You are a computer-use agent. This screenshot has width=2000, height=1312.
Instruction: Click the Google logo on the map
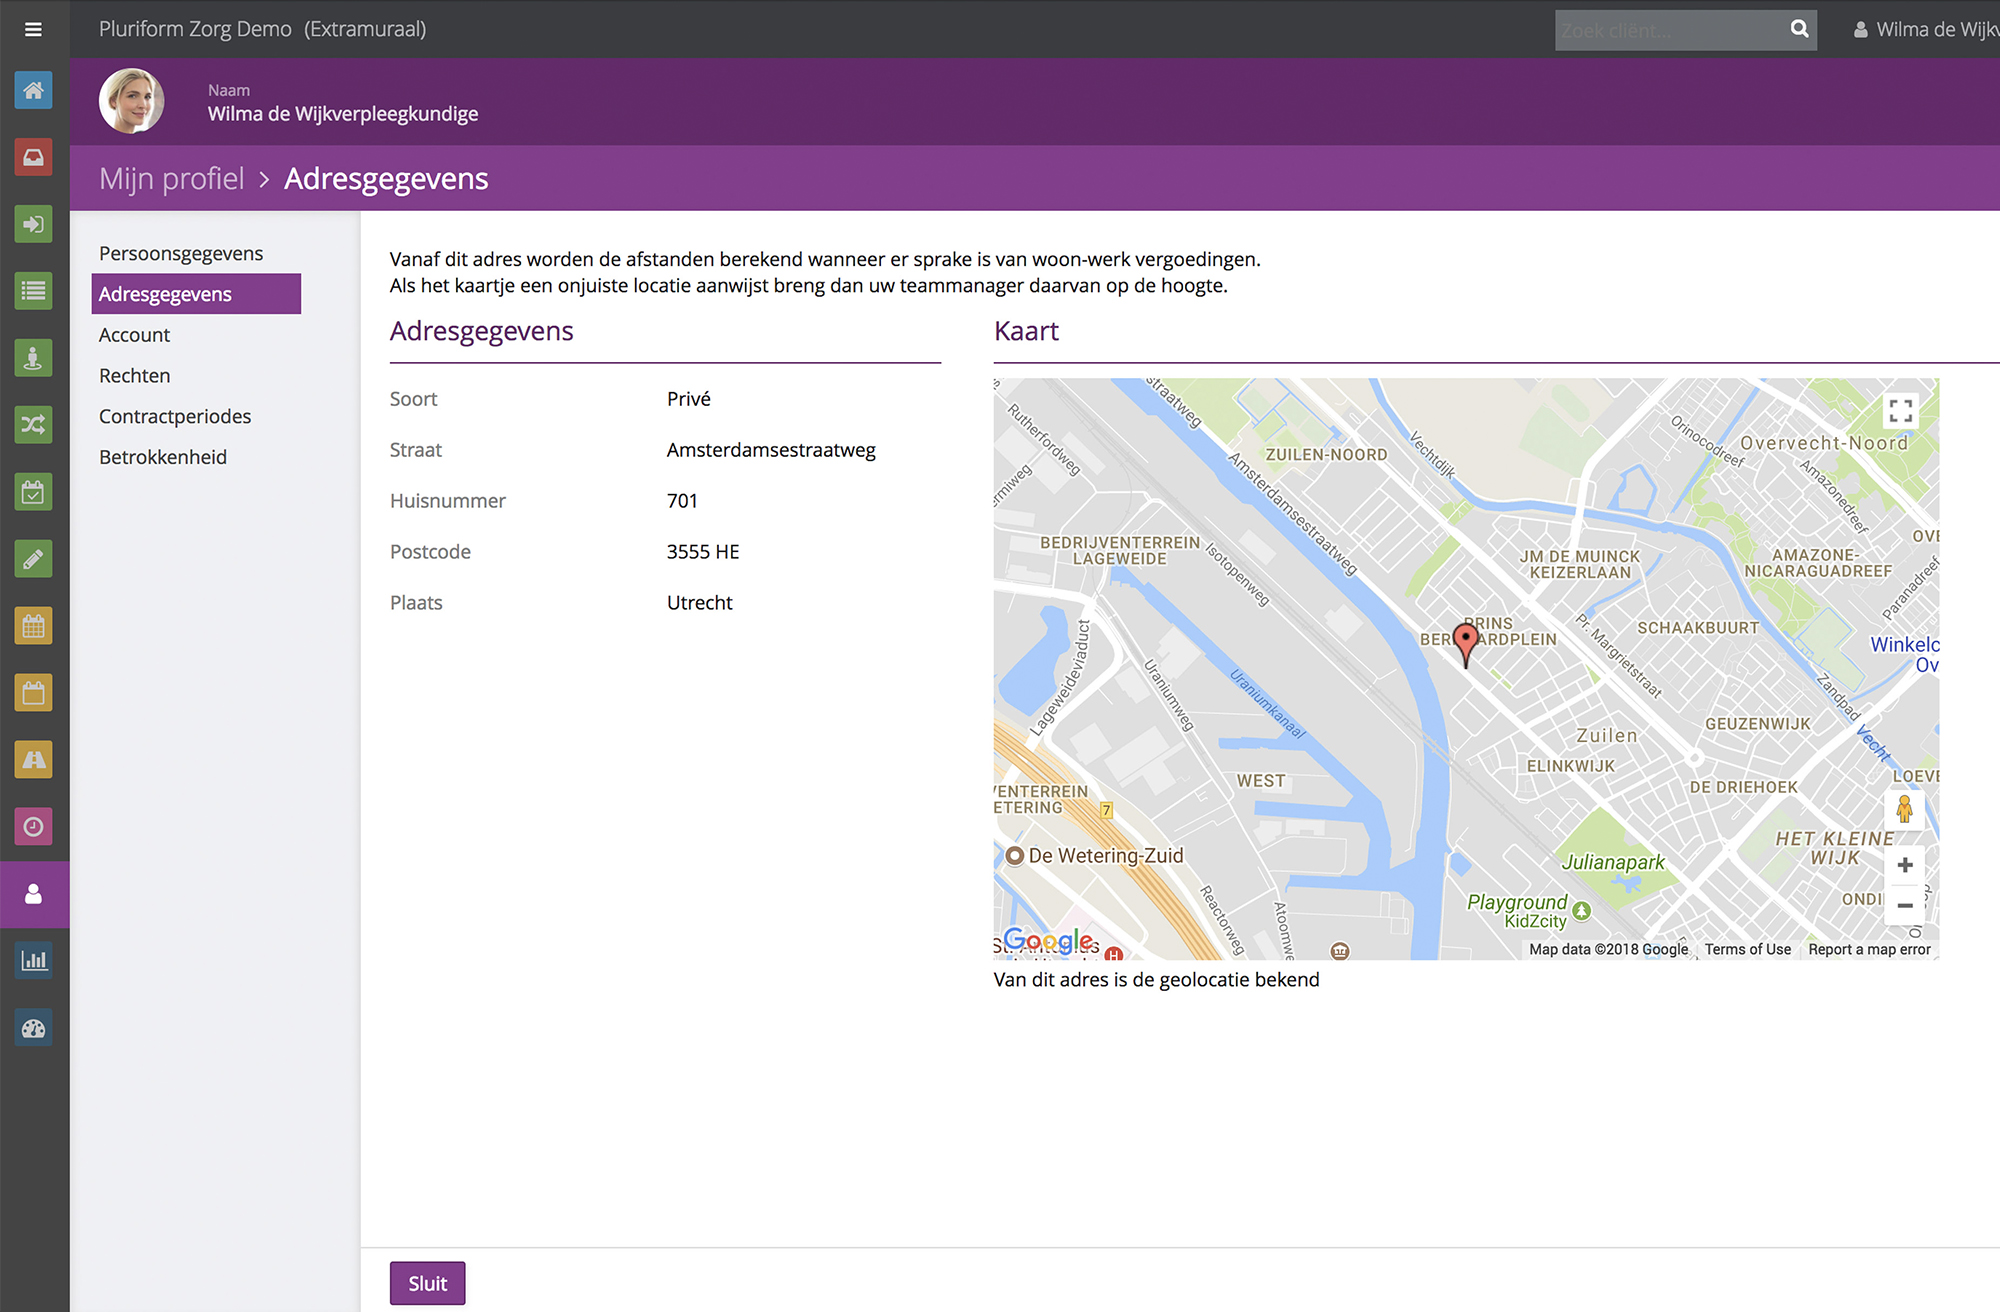1048,941
